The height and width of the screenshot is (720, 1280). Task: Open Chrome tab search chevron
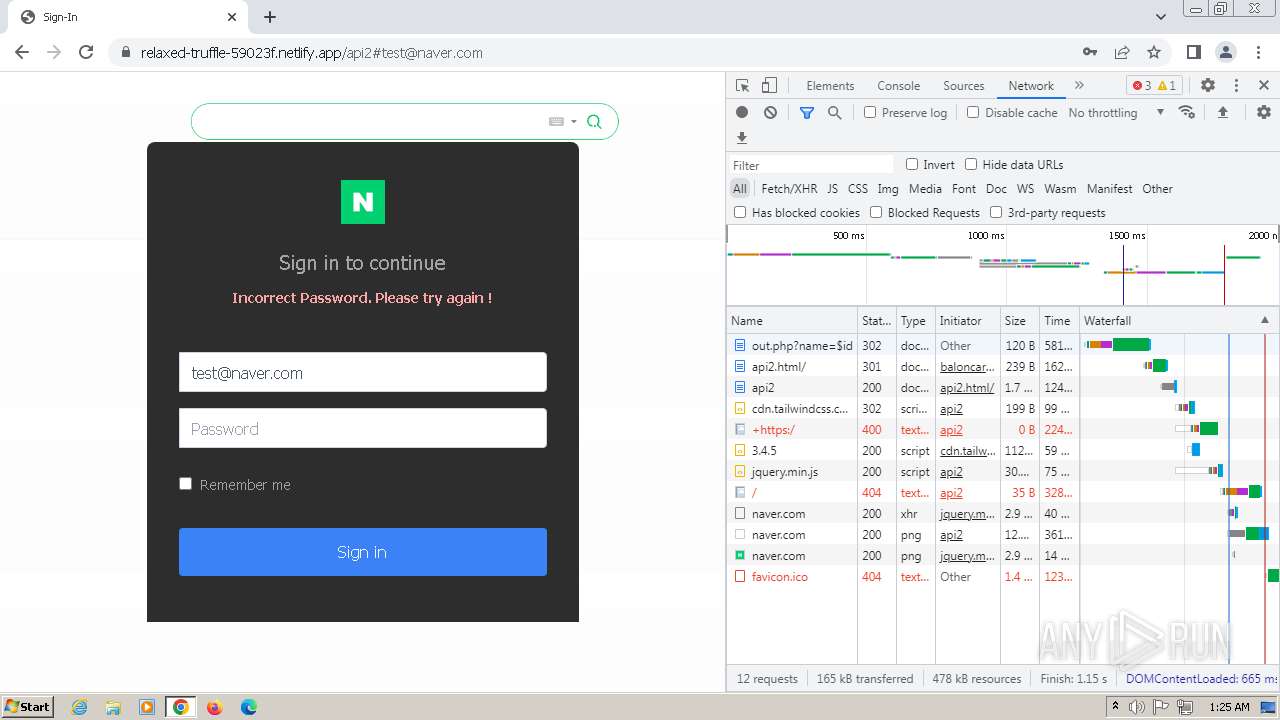pyautogui.click(x=1160, y=17)
